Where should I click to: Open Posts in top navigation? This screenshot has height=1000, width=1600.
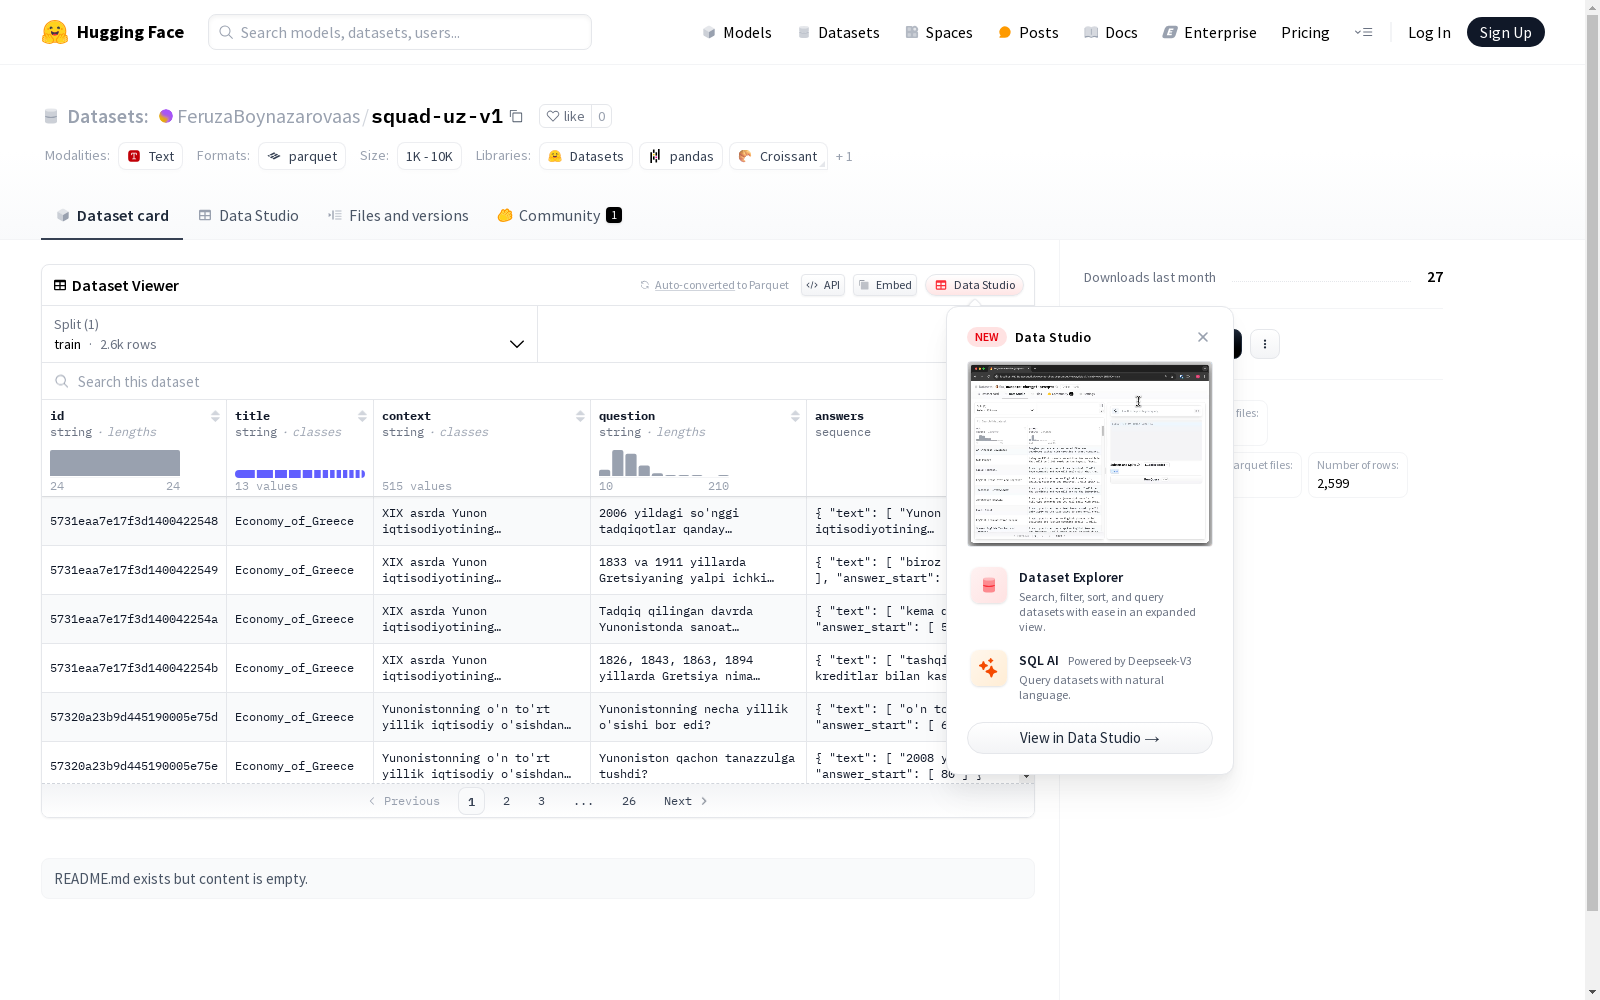pos(1028,32)
